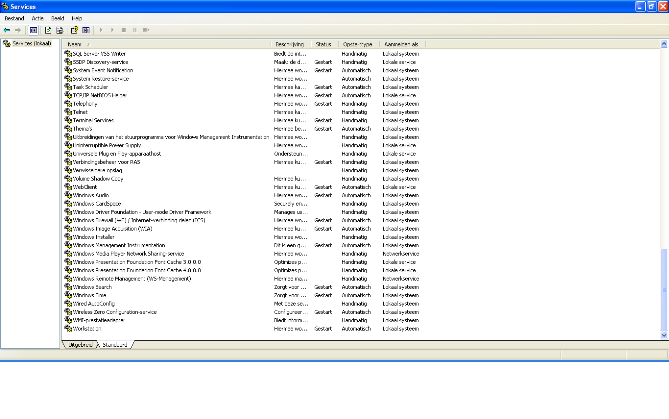The width and height of the screenshot is (669, 419).
Task: Click the gear icon beside Task Scheduler
Action: coord(68,87)
